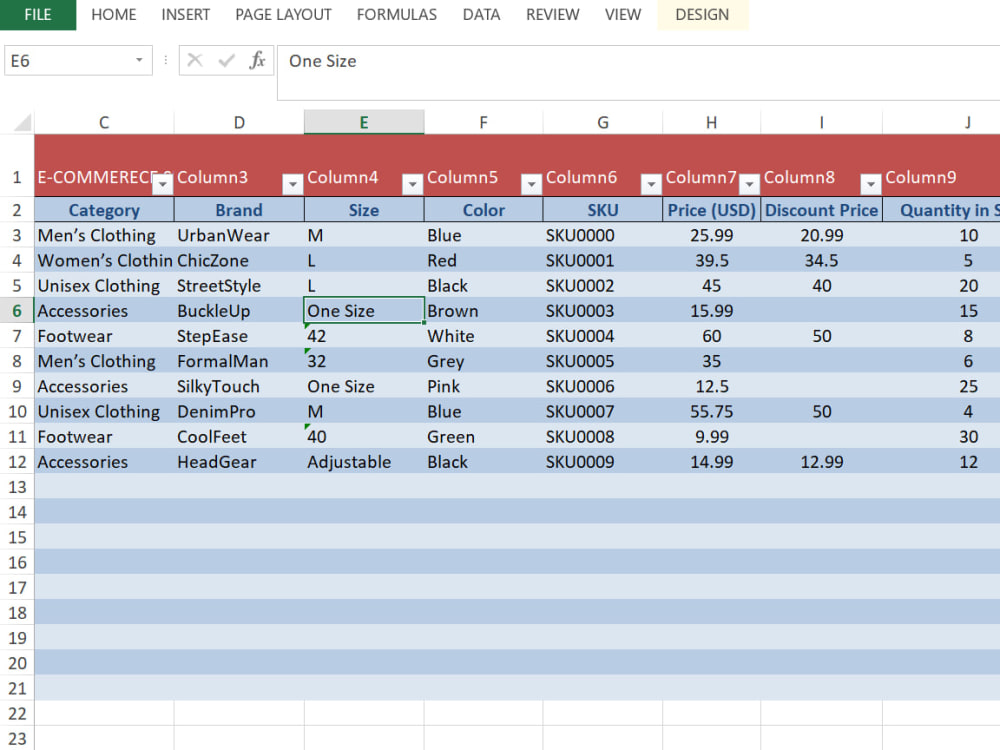
Task: Select the Category header cell
Action: [104, 210]
